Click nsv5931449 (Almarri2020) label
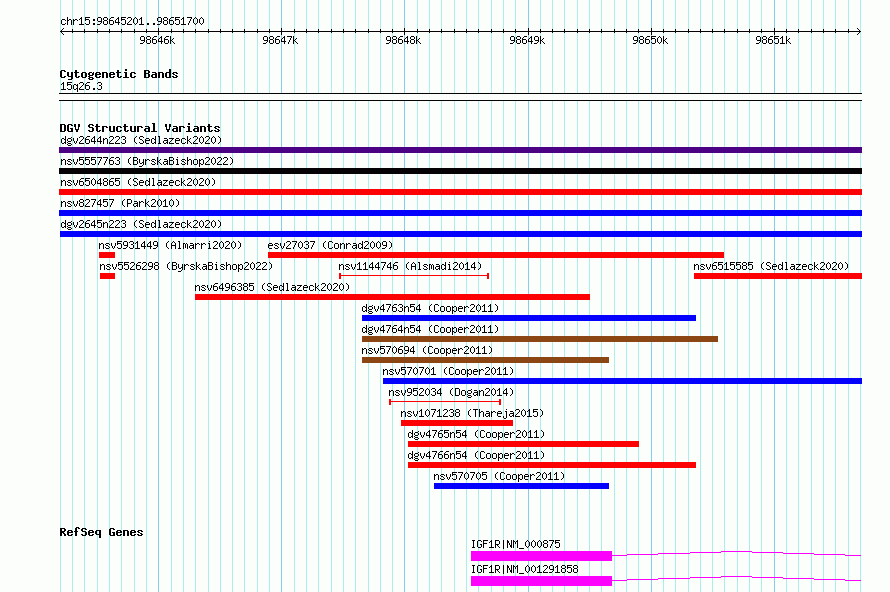This screenshot has width=890, height=592. coord(170,245)
